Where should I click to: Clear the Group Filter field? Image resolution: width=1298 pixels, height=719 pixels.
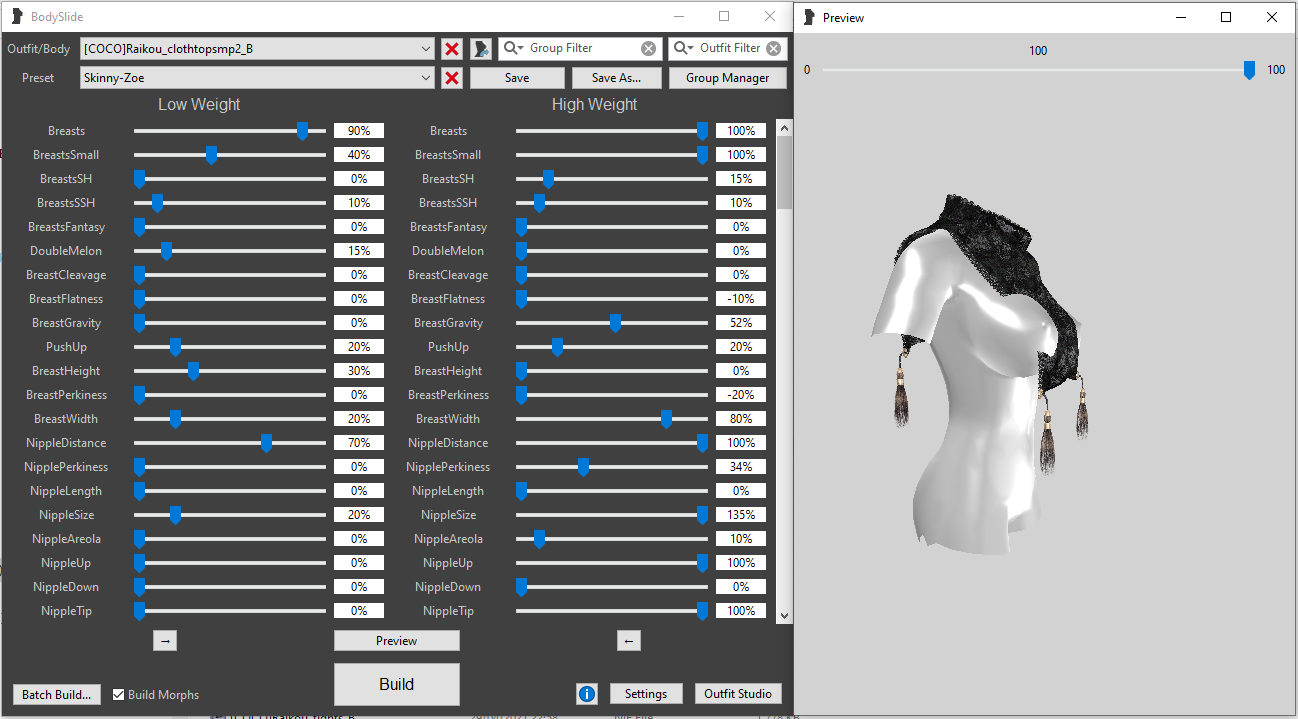pyautogui.click(x=649, y=48)
